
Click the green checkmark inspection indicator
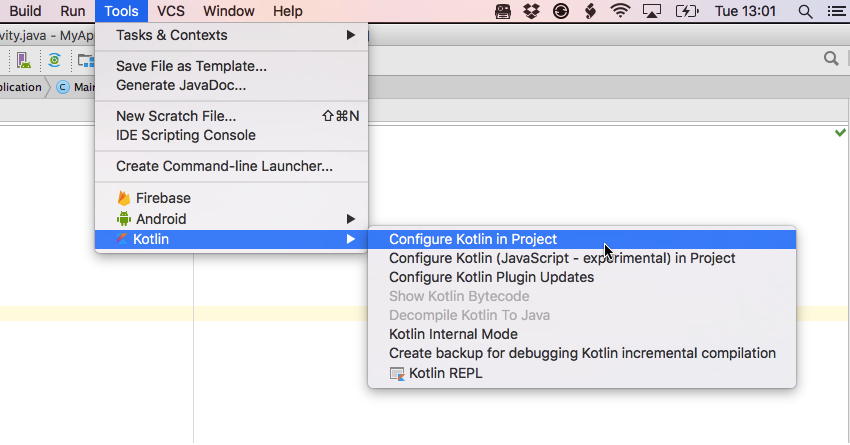point(840,132)
